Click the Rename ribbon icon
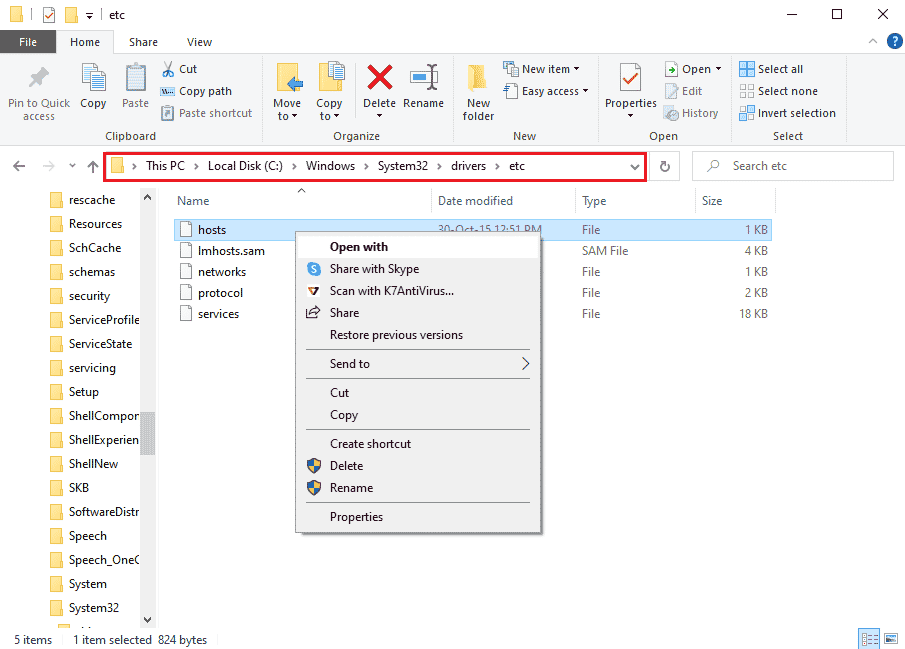The image size is (905, 649). (424, 78)
